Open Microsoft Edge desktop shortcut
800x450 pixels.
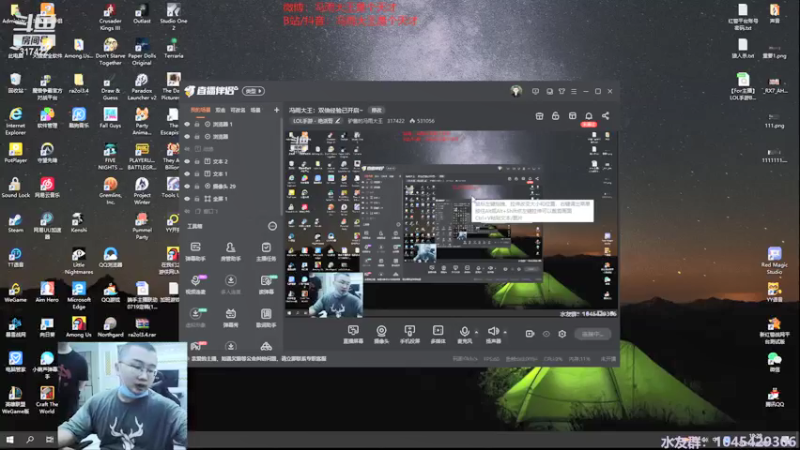tap(79, 295)
